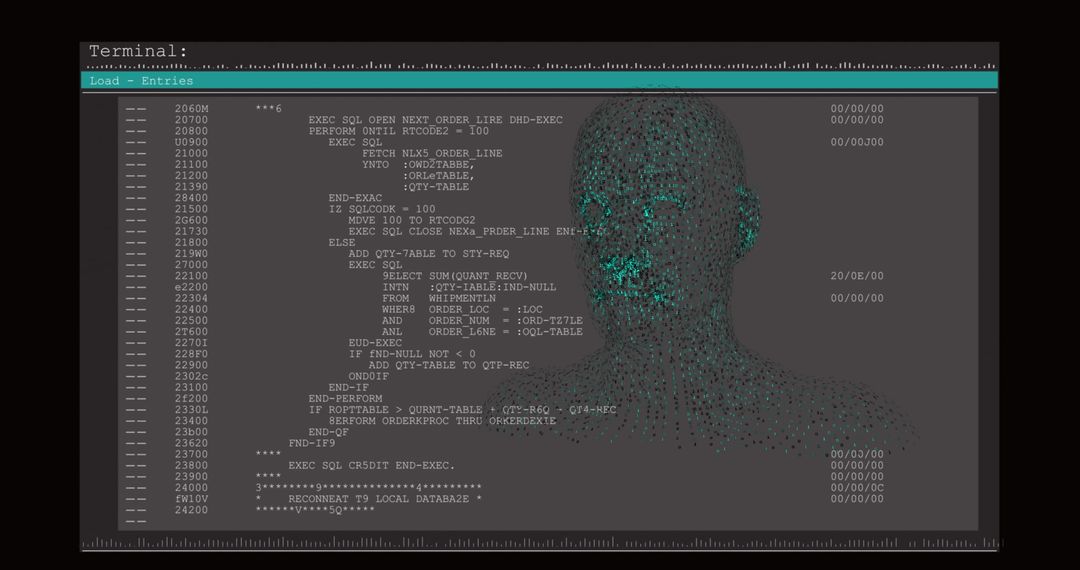Select "PERFORM 0NTIL RTCODE2 = 100" statement
Image resolution: width=1080 pixels, height=570 pixels.
point(399,131)
